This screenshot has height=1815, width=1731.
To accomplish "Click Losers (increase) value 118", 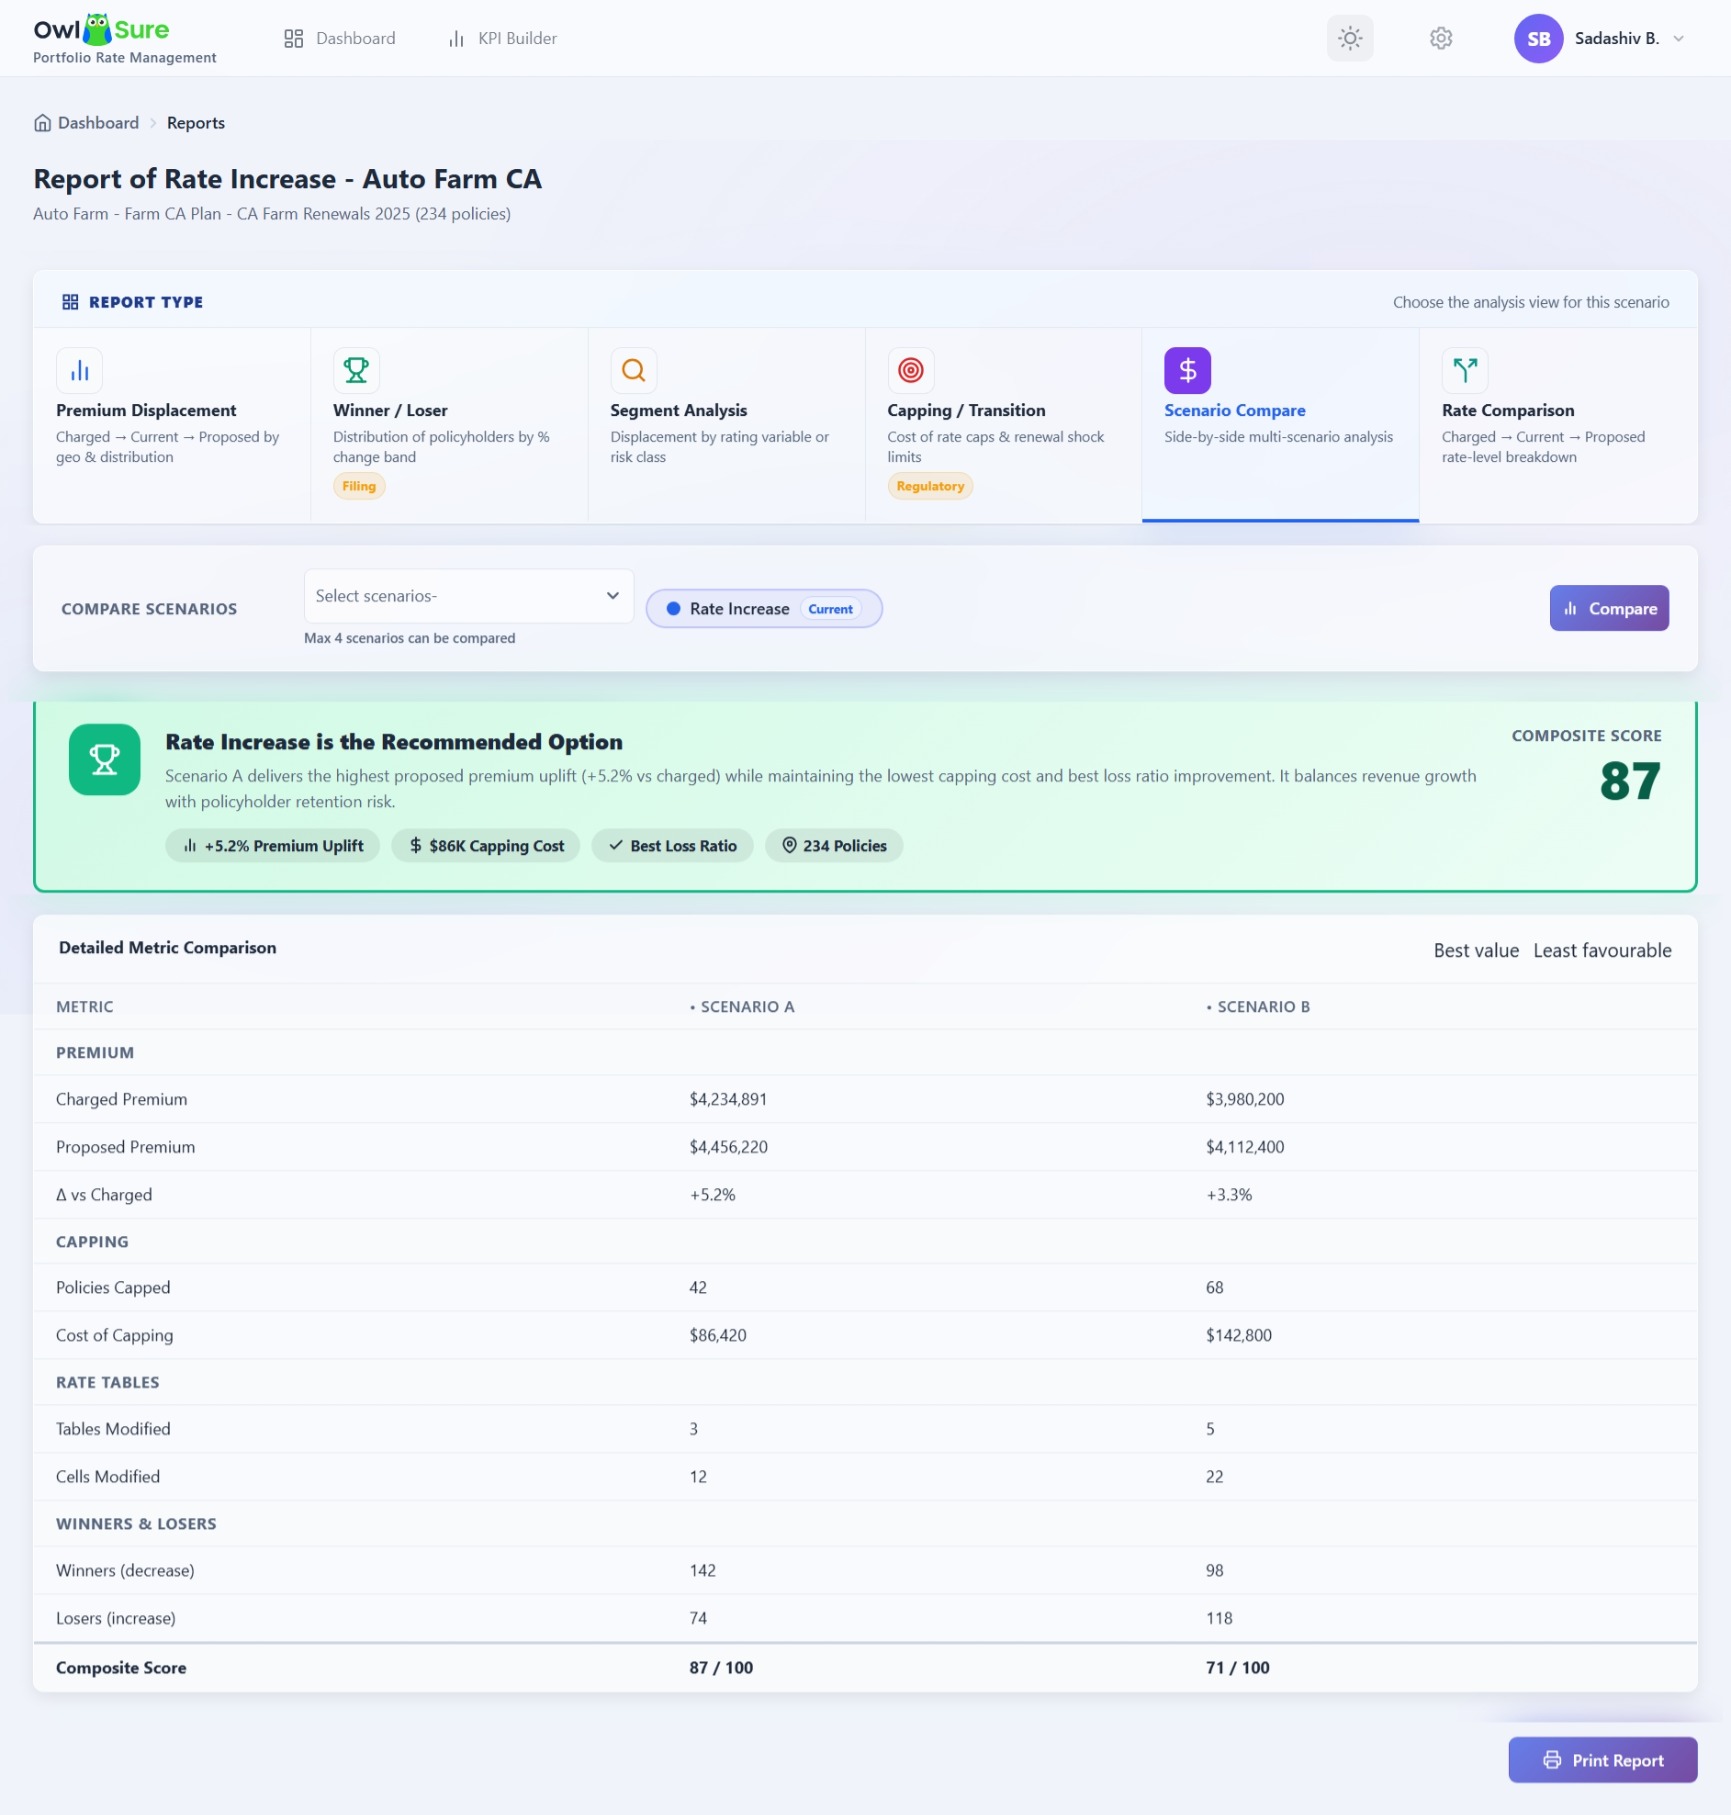I will tap(1219, 1619).
